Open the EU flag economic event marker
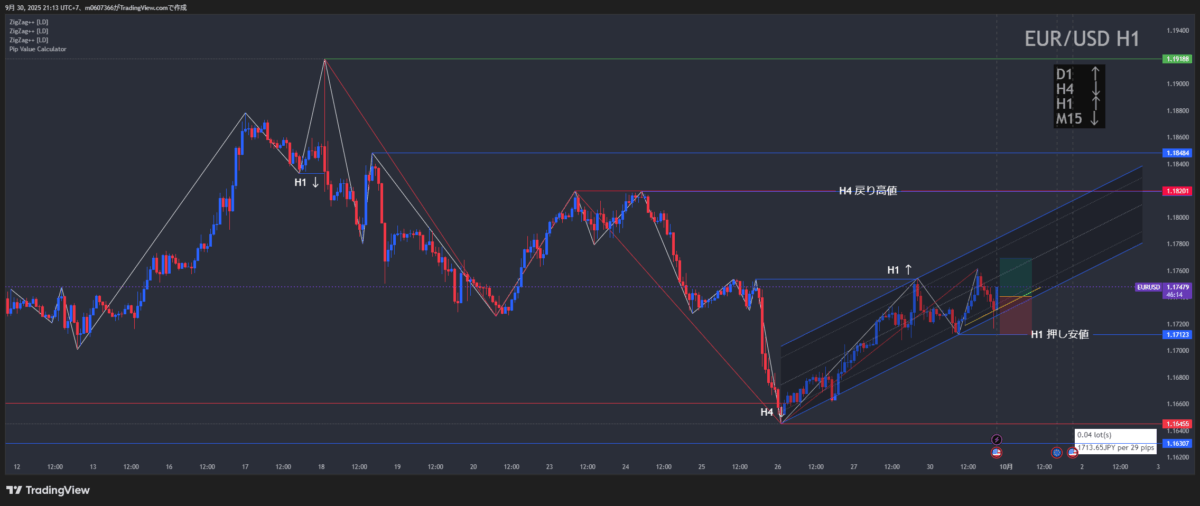This screenshot has height=506, width=1200. (x=1056, y=452)
